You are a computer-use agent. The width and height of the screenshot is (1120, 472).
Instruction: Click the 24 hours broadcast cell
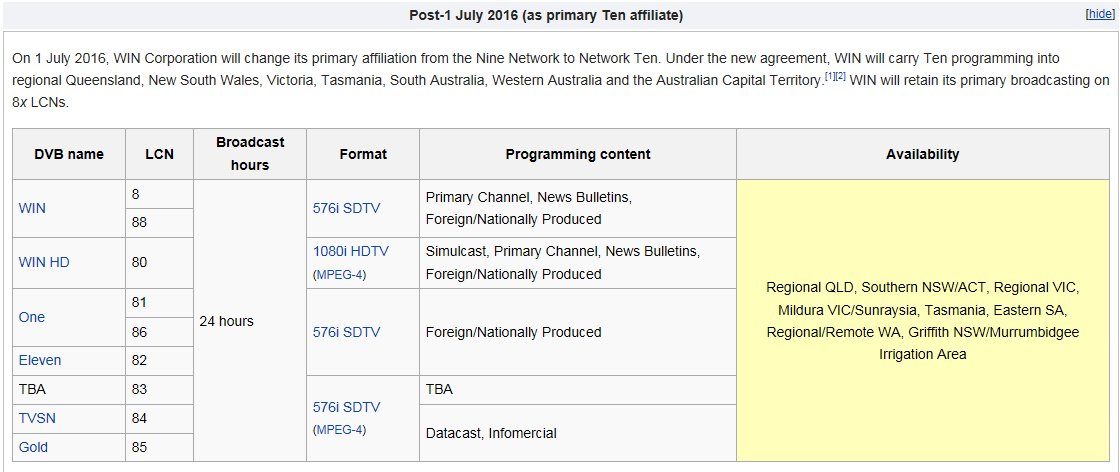227,321
